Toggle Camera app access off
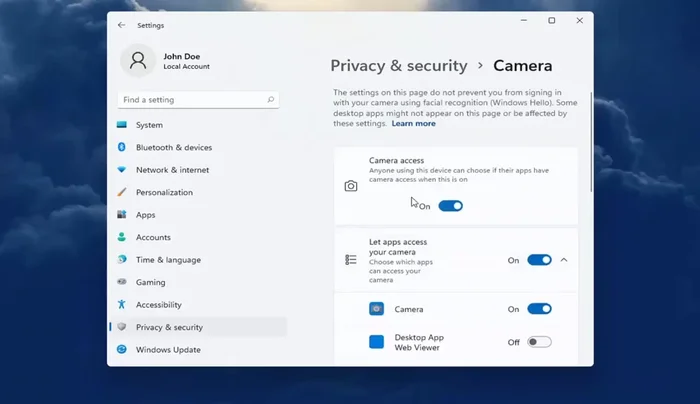The width and height of the screenshot is (700, 404). (x=539, y=309)
